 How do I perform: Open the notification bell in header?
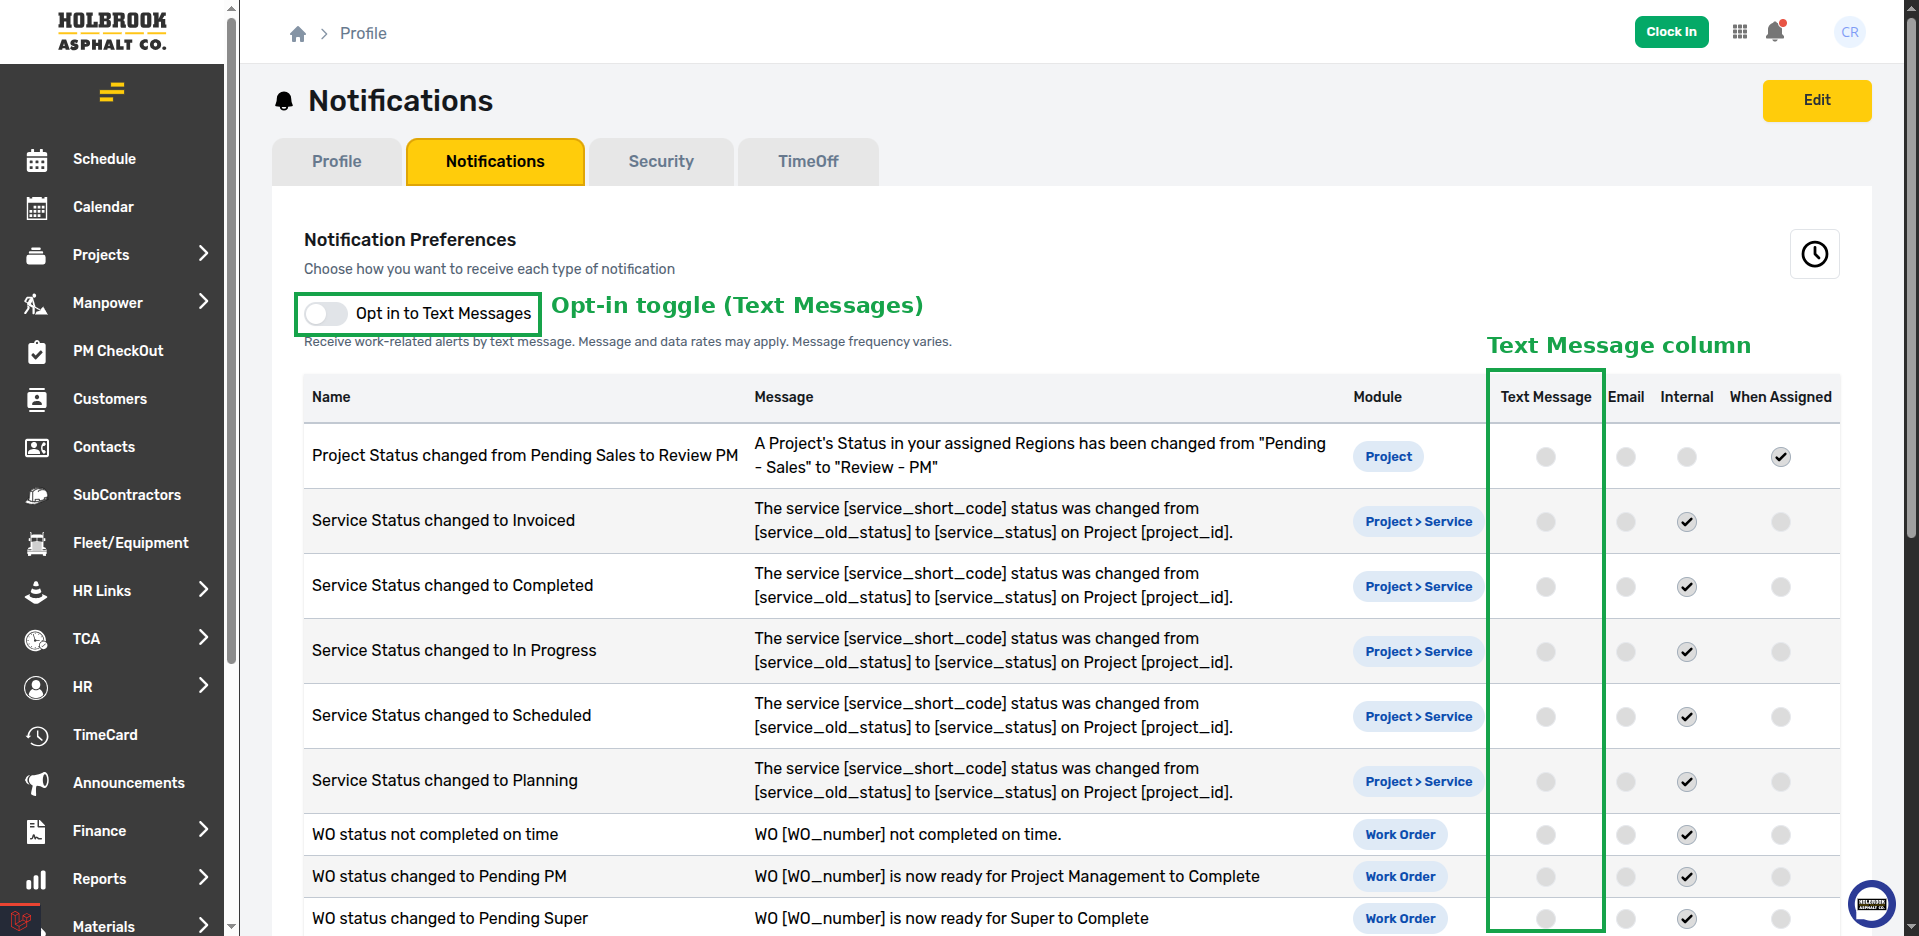pyautogui.click(x=1776, y=31)
